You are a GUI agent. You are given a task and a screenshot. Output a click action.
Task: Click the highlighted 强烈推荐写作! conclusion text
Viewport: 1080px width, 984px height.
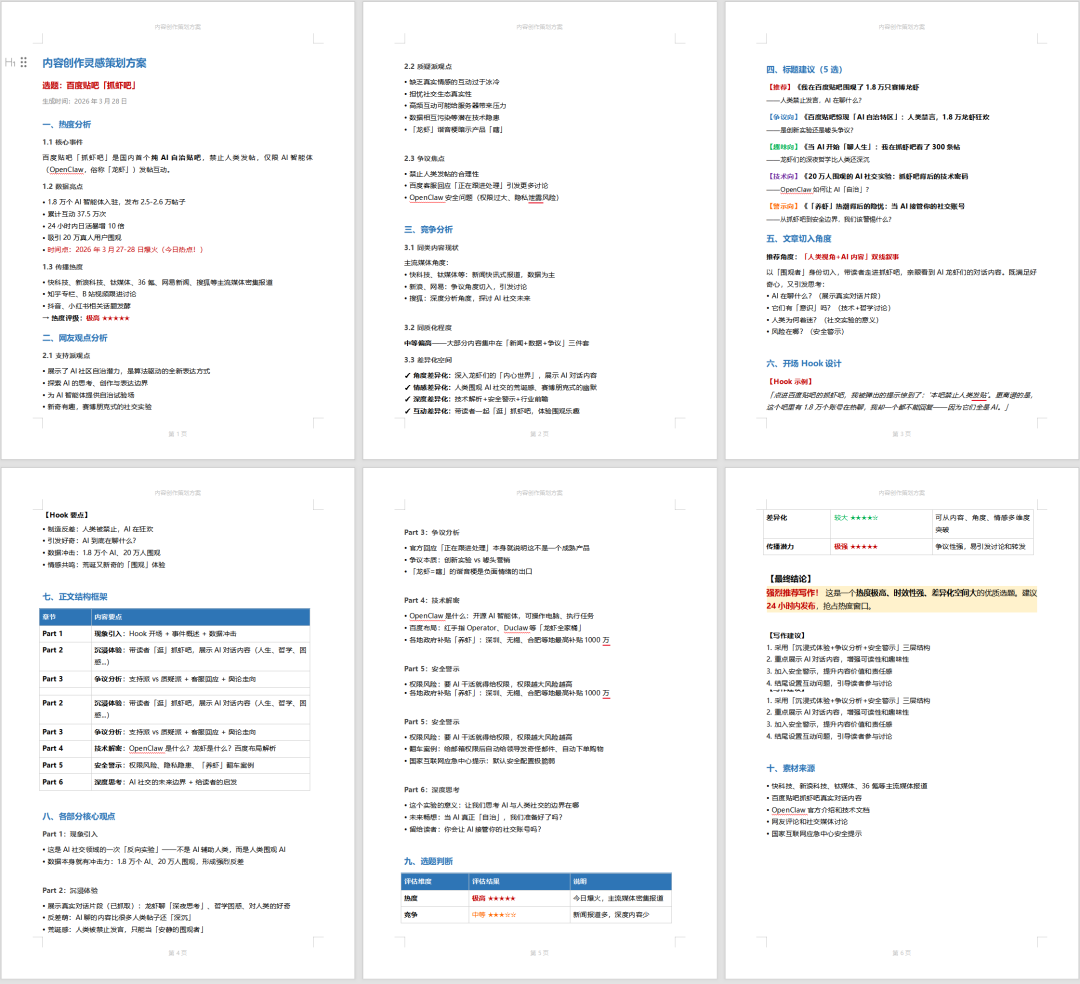click(x=793, y=593)
